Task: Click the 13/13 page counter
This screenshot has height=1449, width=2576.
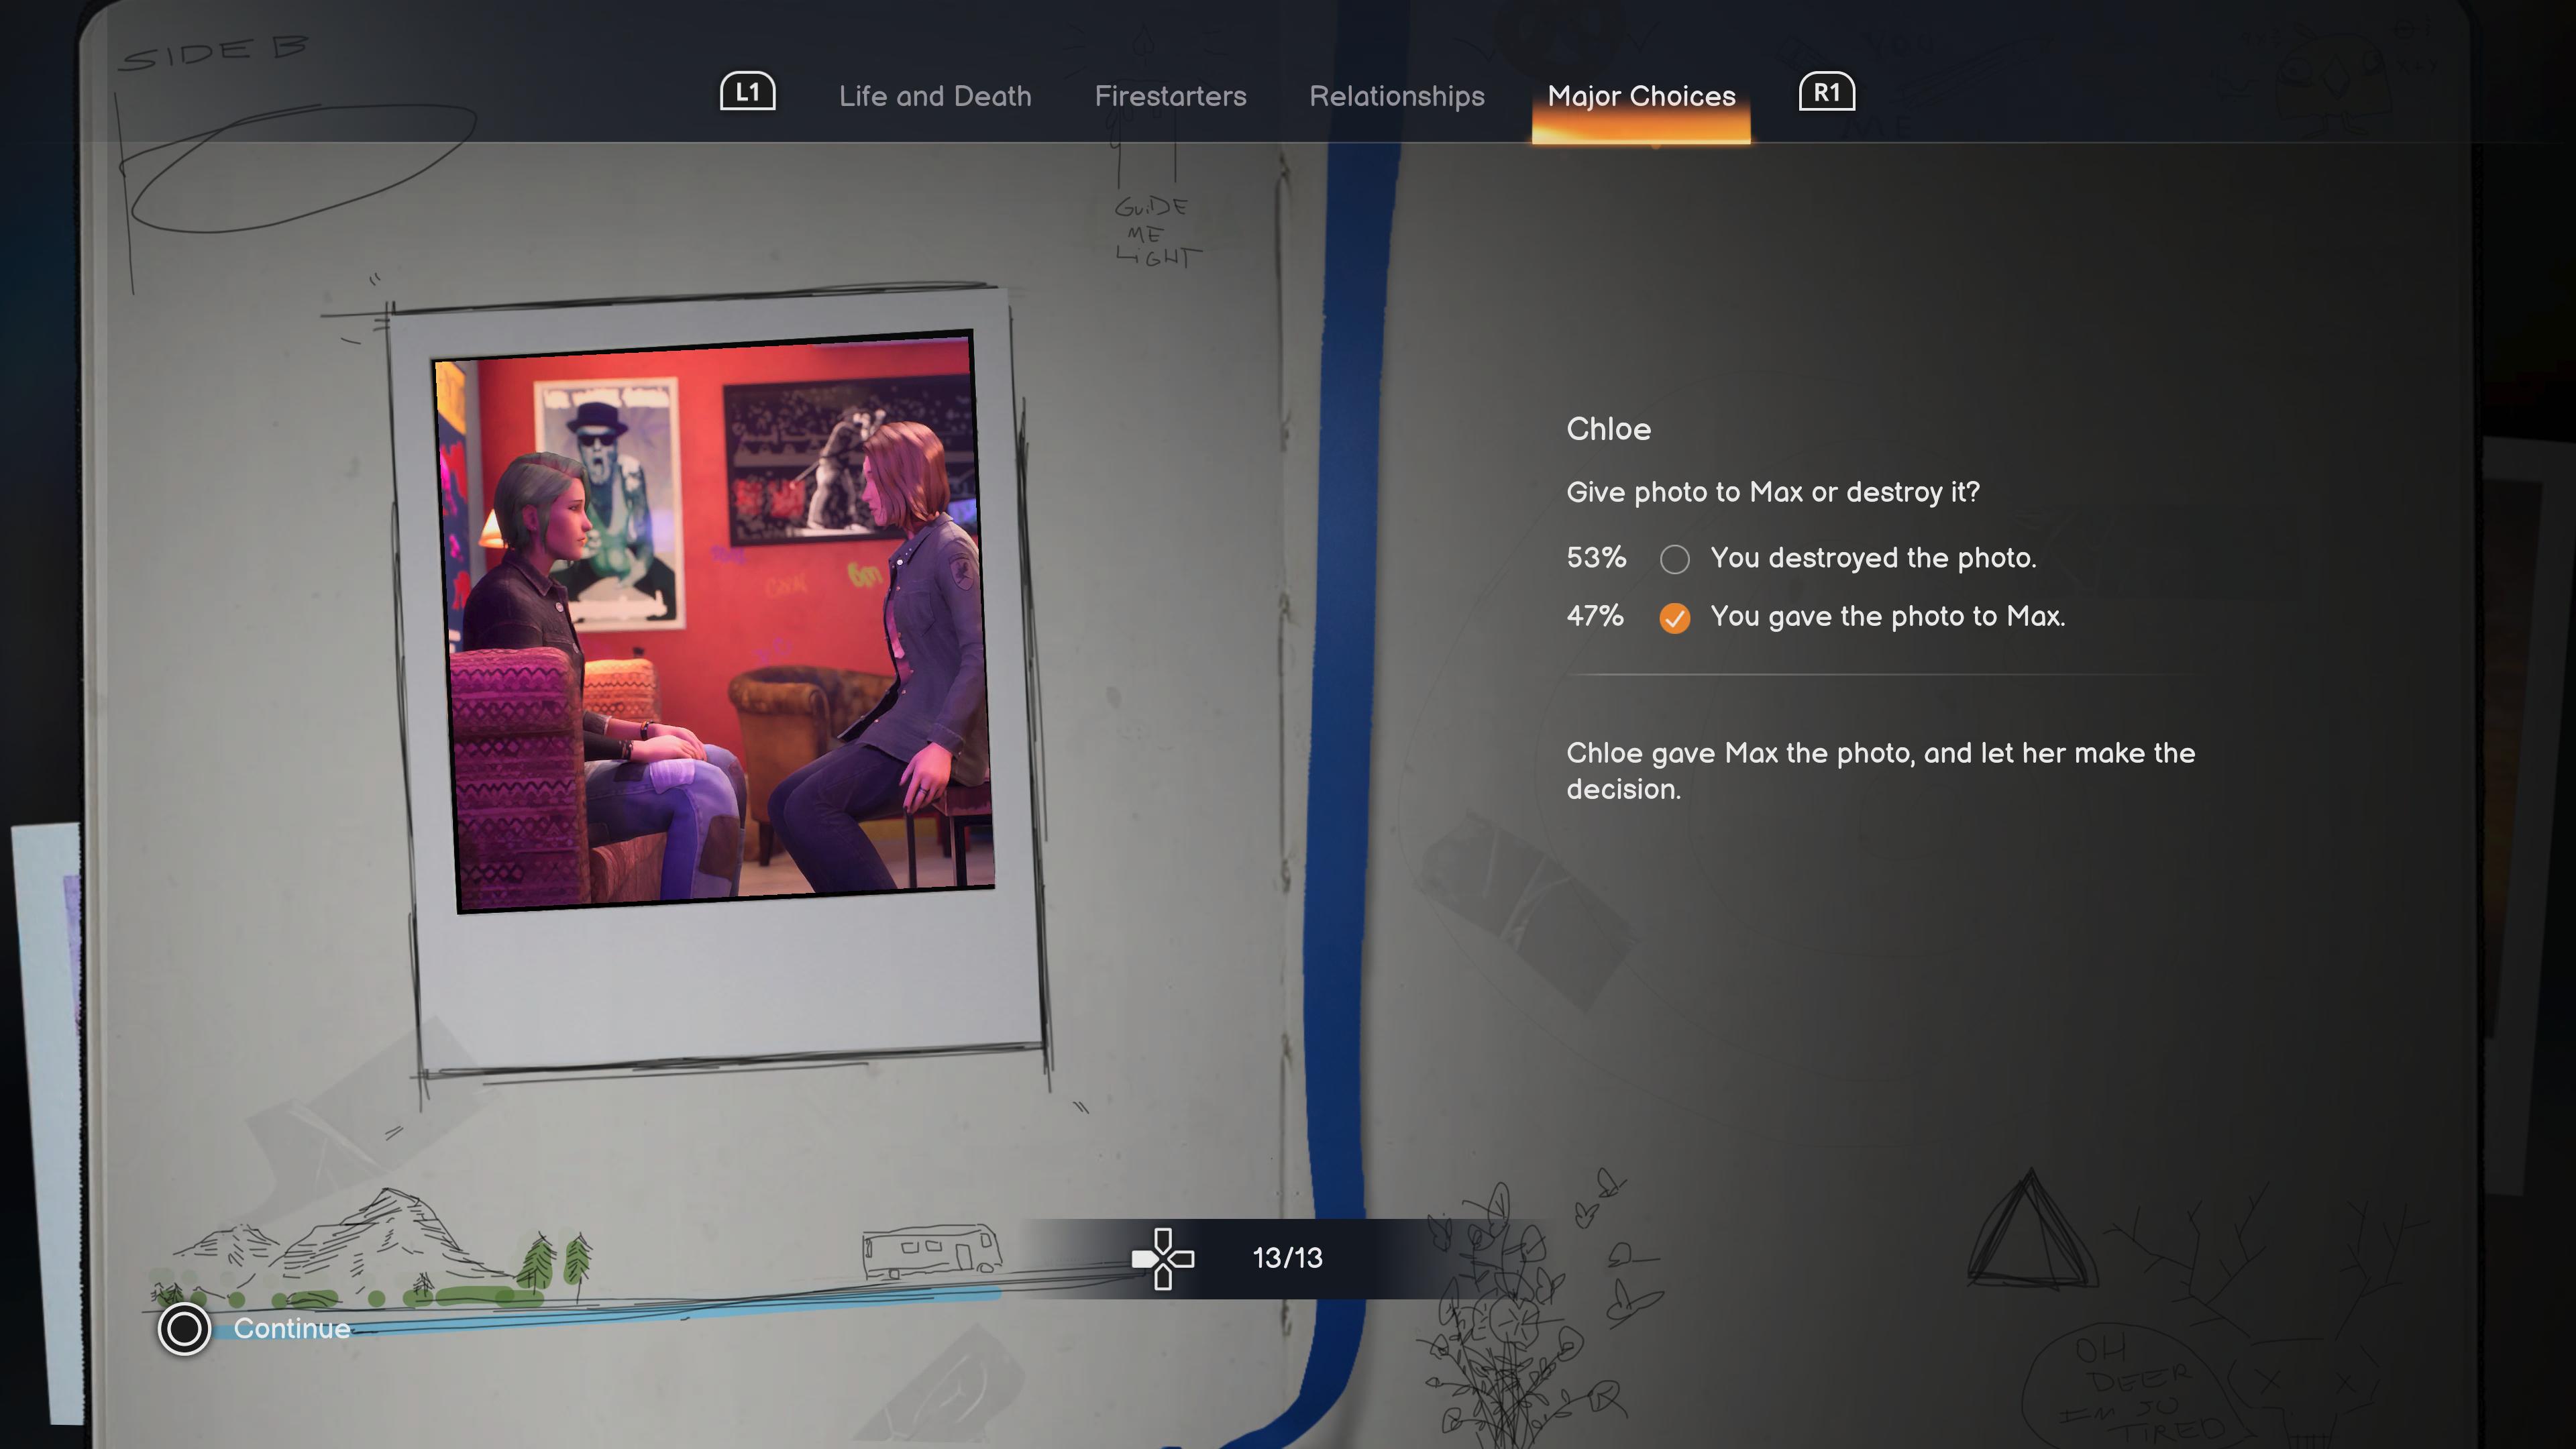Action: click(1287, 1258)
